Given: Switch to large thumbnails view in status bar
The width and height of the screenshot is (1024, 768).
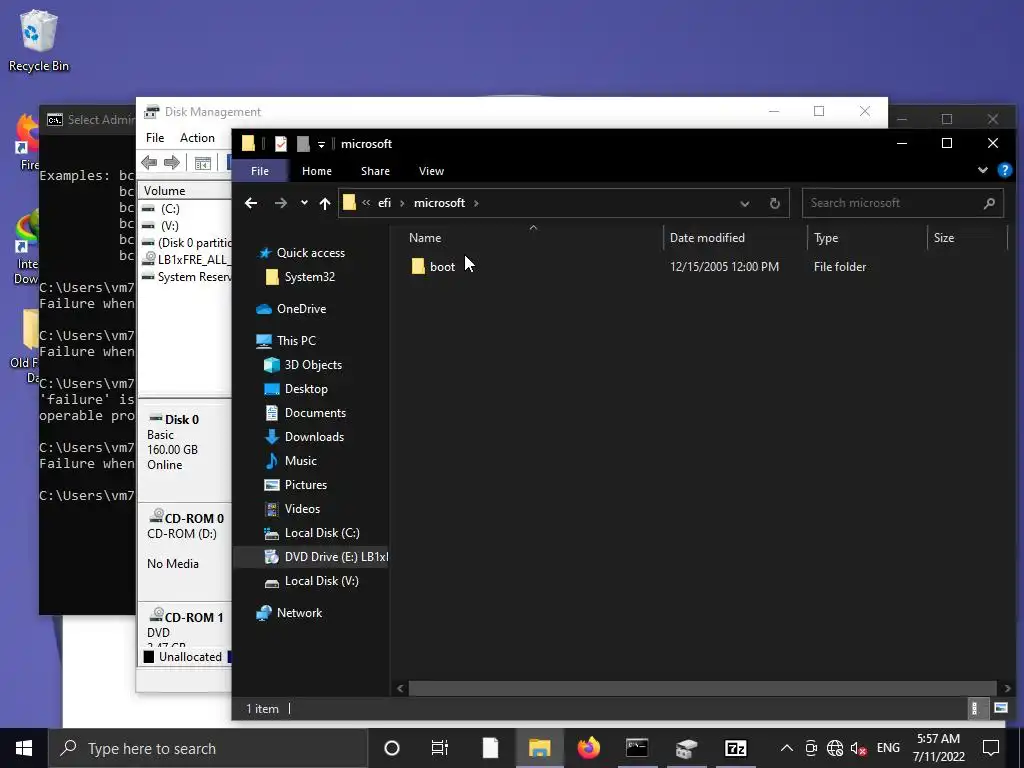Looking at the screenshot, I should click(1000, 708).
